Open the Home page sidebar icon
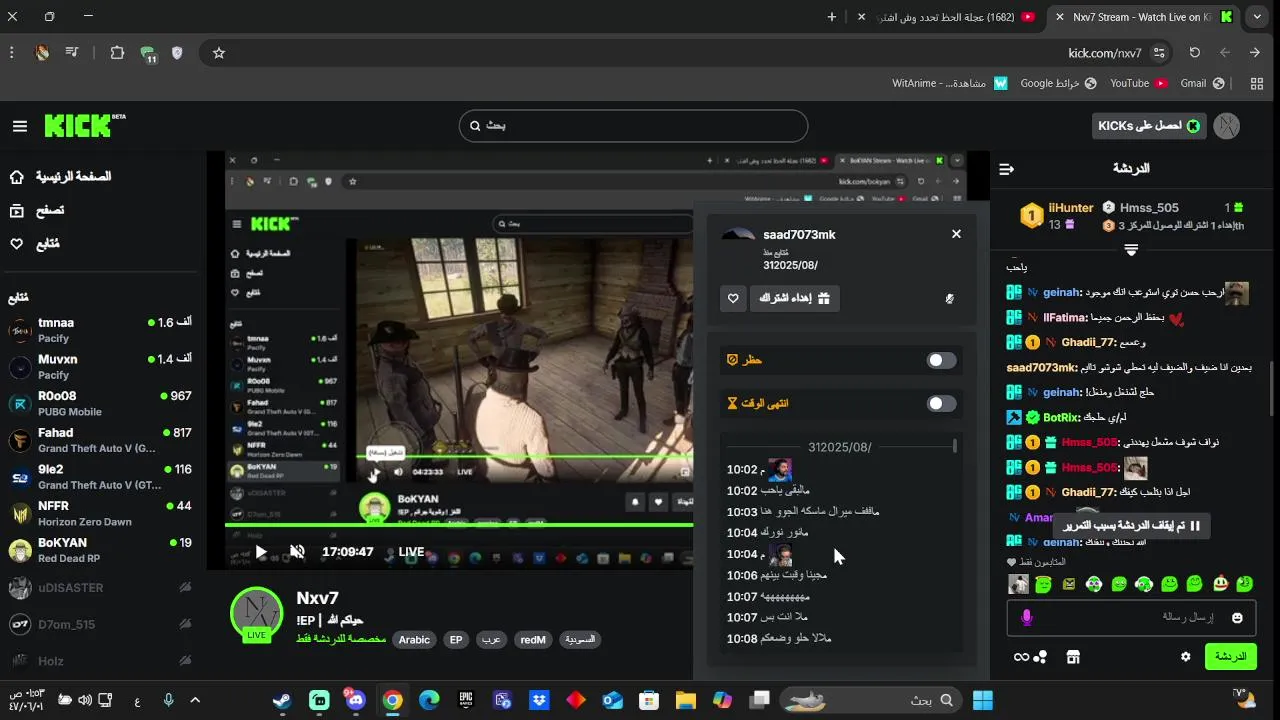Viewport: 1280px width, 720px height. click(17, 177)
